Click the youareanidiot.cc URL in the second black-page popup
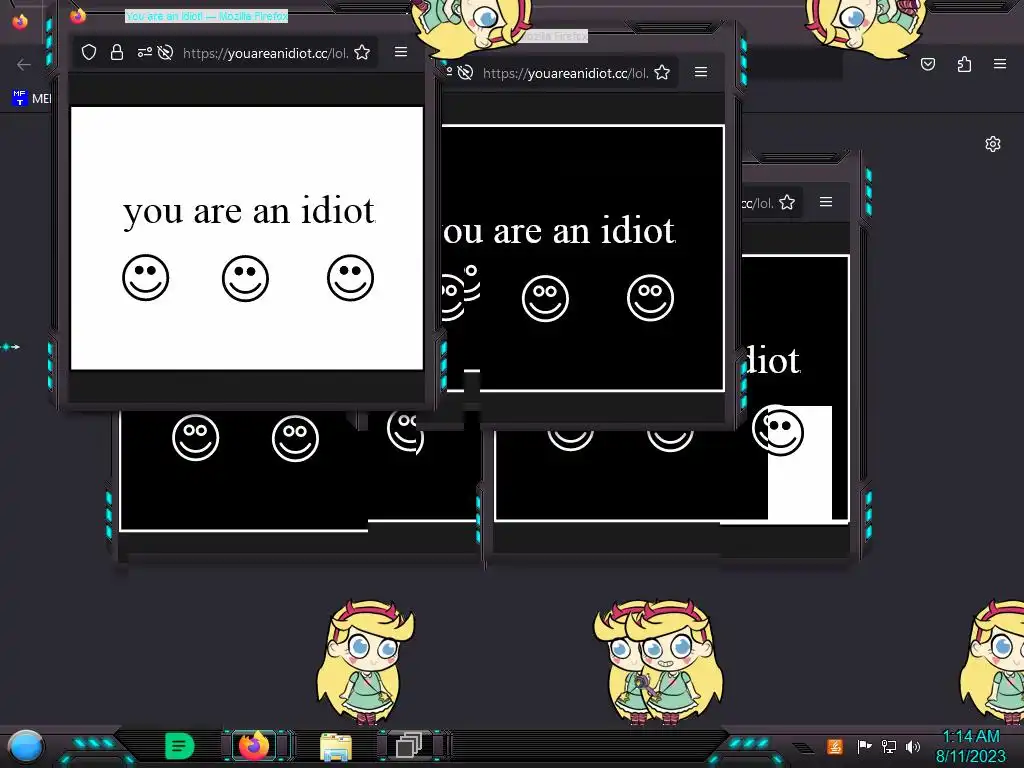This screenshot has width=1024, height=768. click(x=566, y=73)
